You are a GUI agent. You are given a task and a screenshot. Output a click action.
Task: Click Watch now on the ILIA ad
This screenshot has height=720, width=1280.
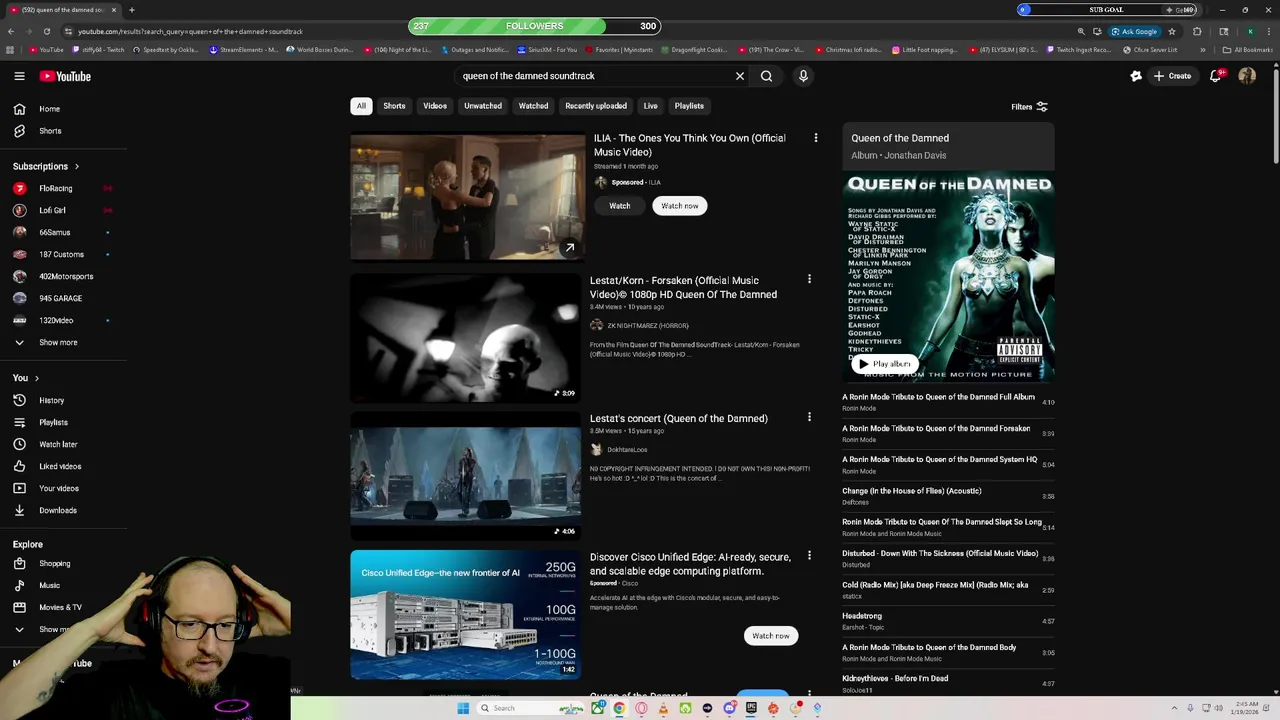[680, 206]
